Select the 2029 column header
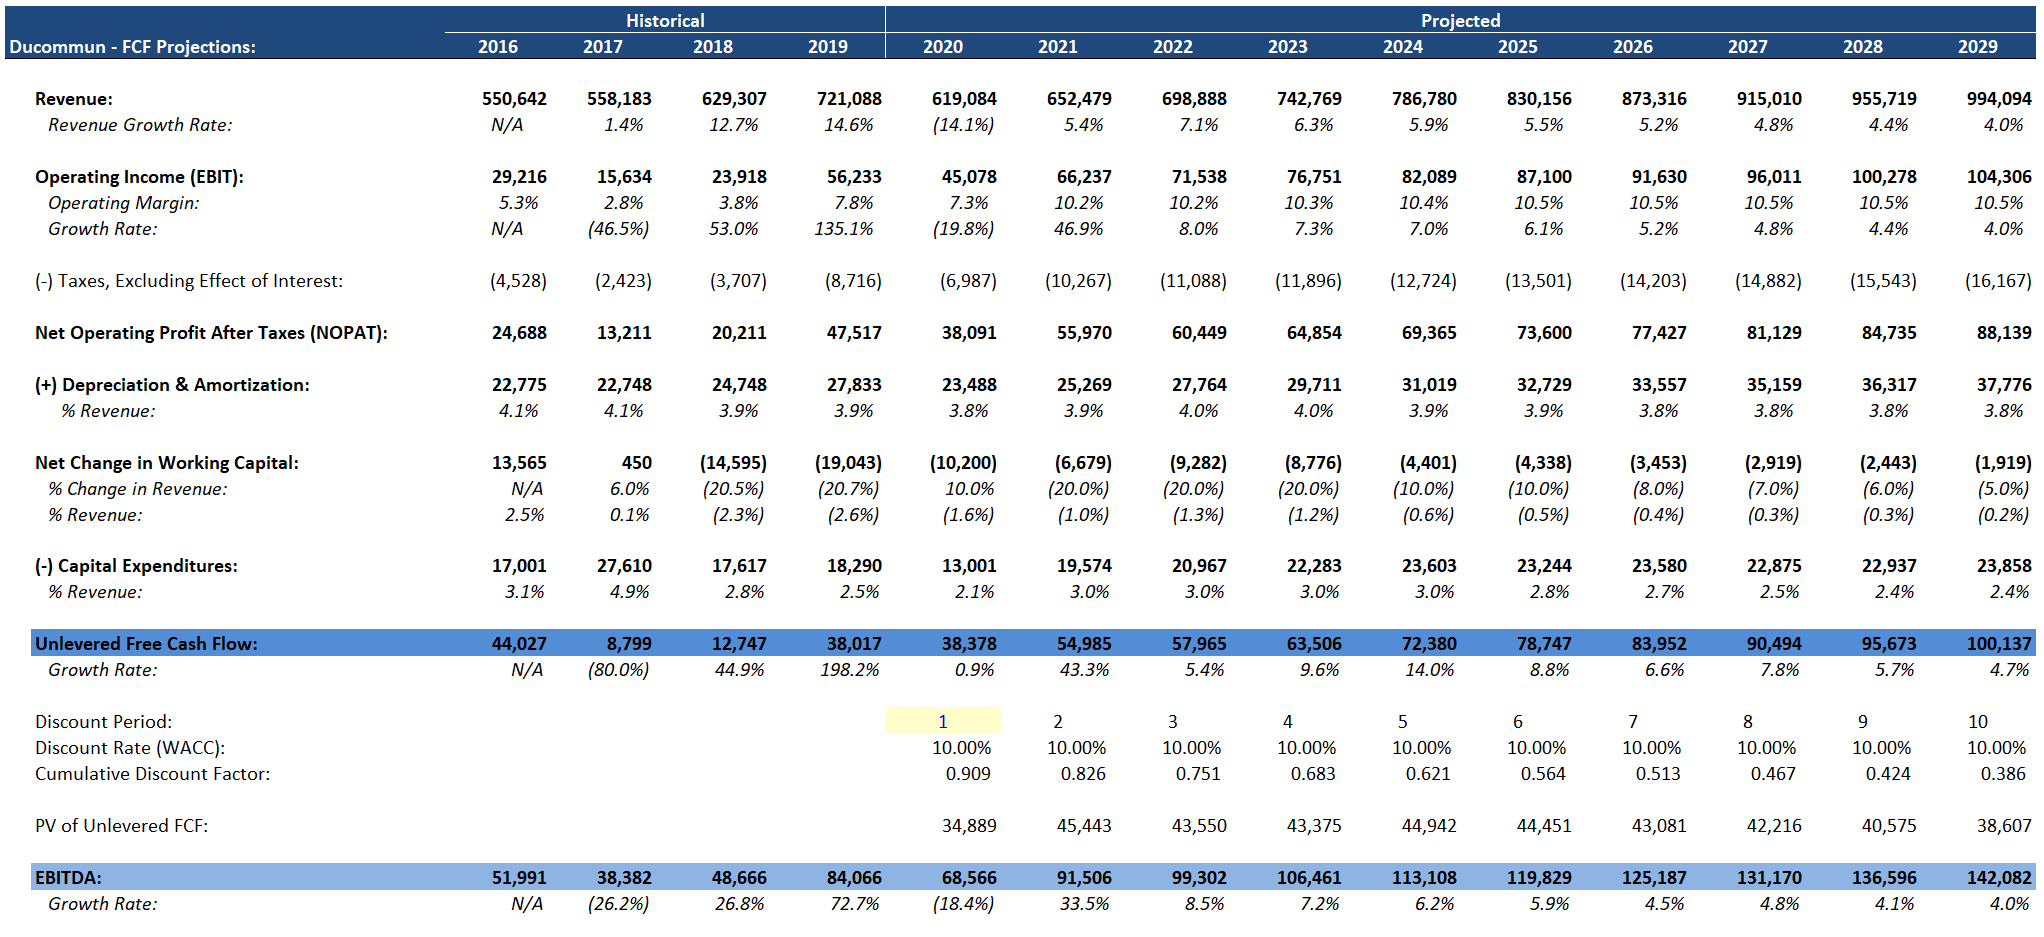 (1978, 47)
